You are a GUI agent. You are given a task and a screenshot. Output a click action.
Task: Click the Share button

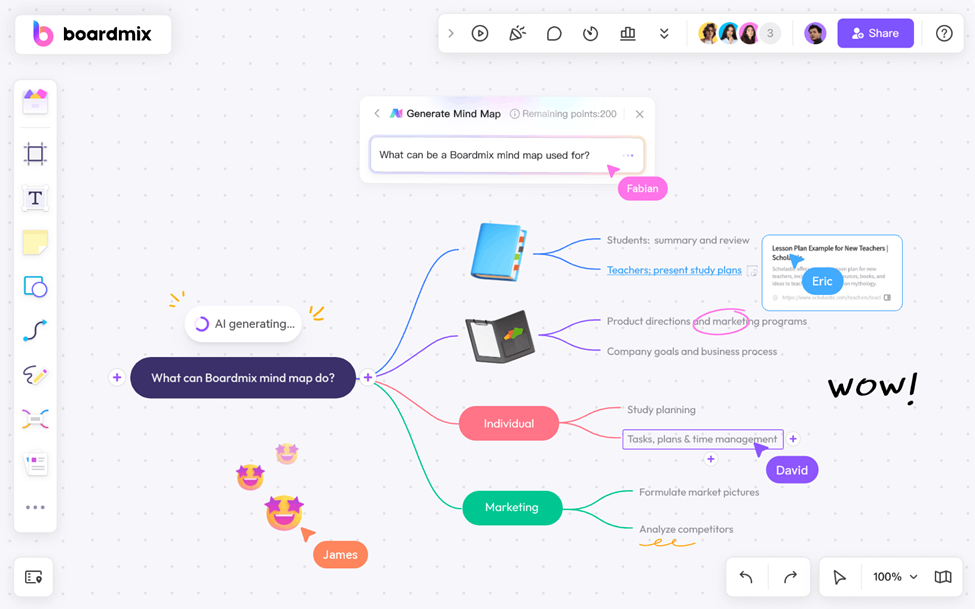875,32
